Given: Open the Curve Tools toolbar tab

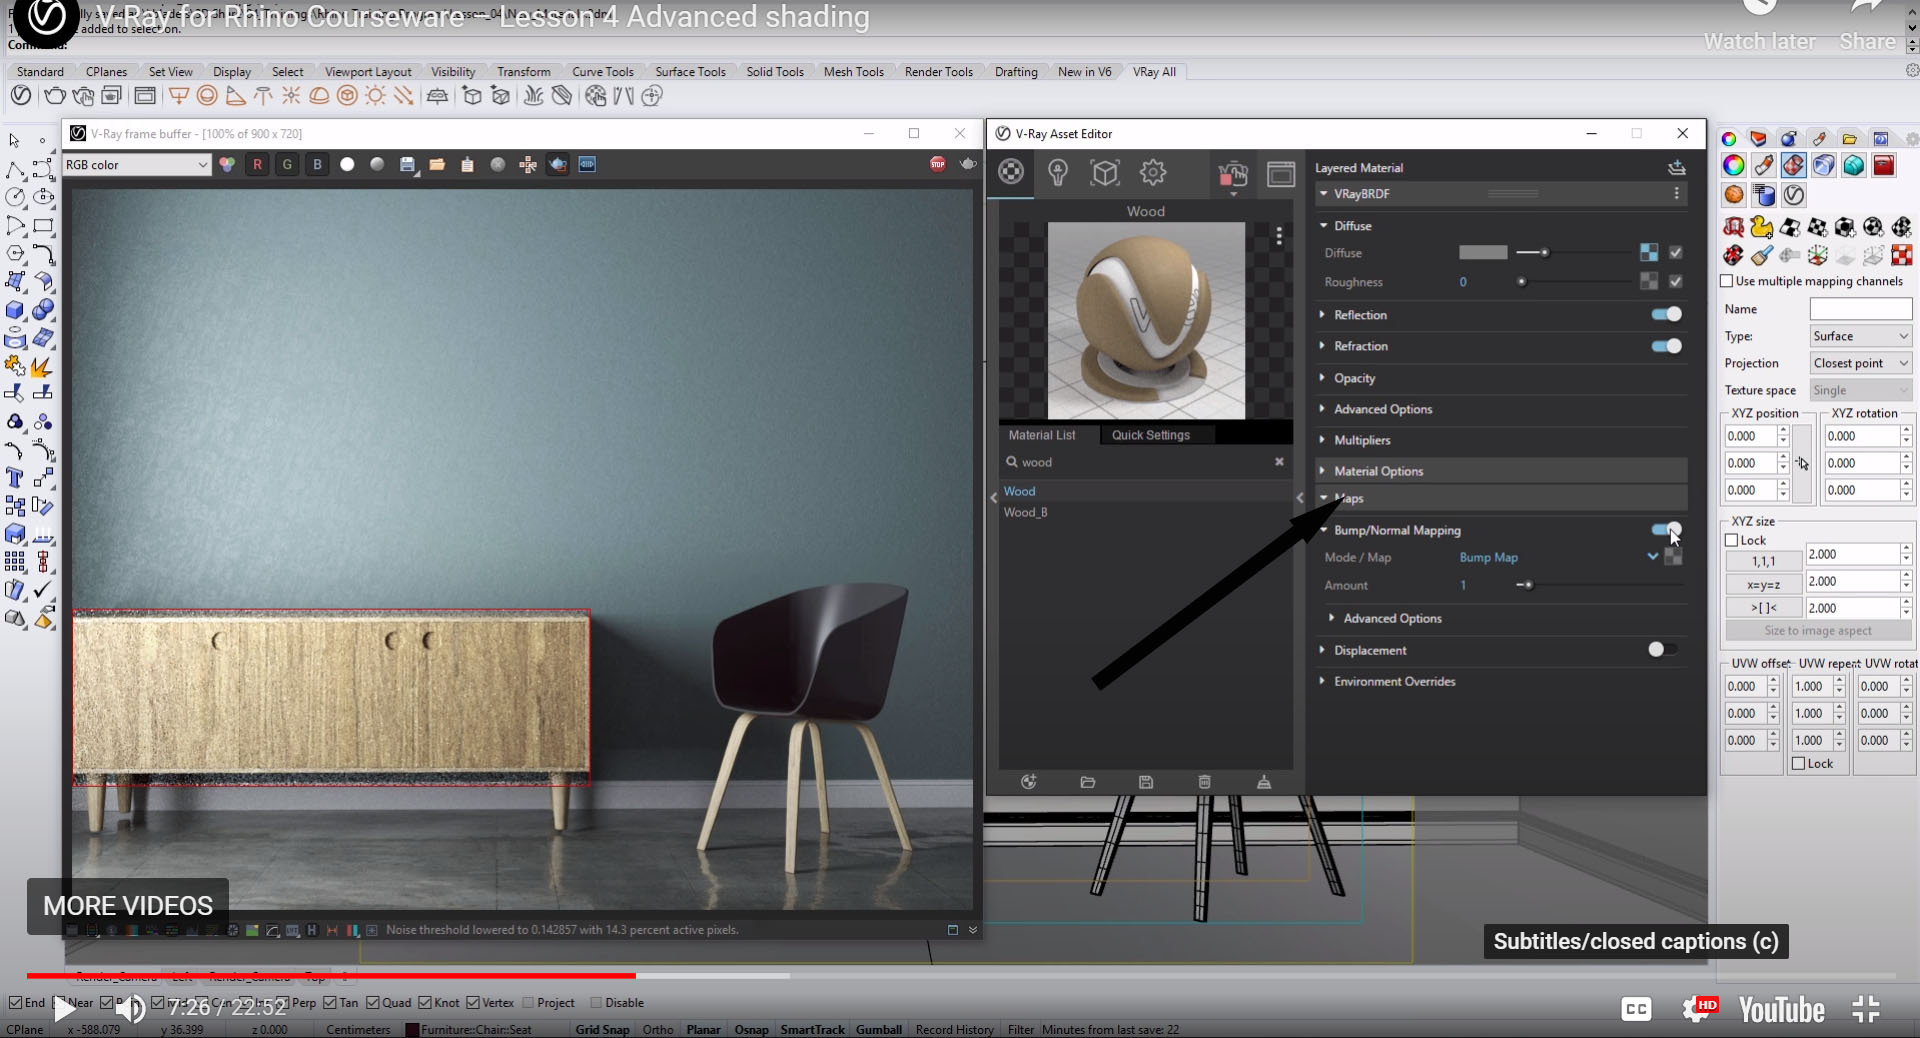Looking at the screenshot, I should coord(603,71).
